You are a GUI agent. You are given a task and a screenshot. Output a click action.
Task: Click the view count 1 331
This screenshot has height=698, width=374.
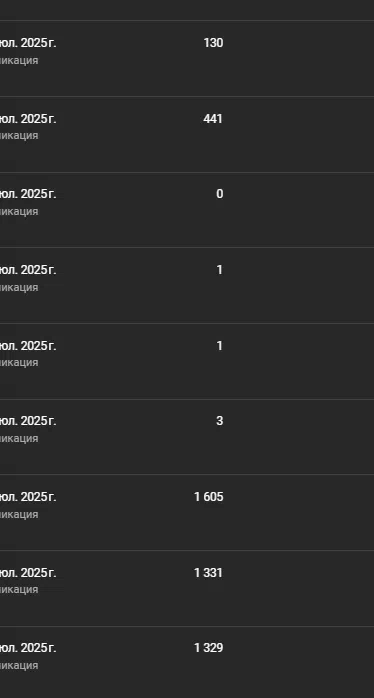(208, 572)
